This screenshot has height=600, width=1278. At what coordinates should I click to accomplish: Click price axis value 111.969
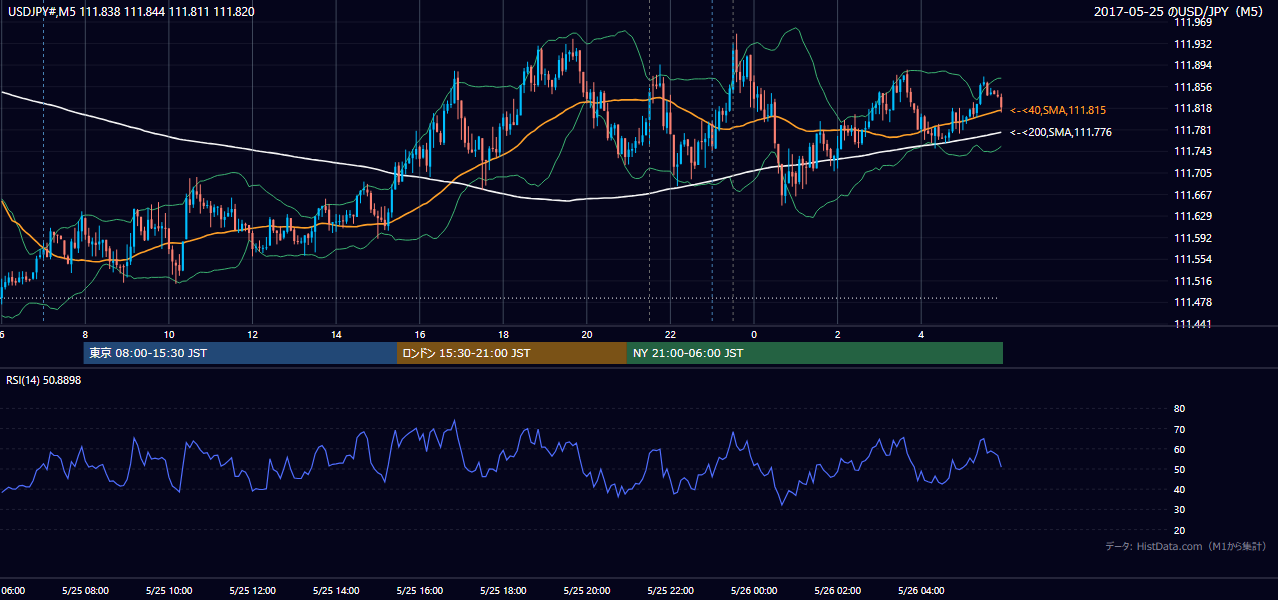(1194, 22)
